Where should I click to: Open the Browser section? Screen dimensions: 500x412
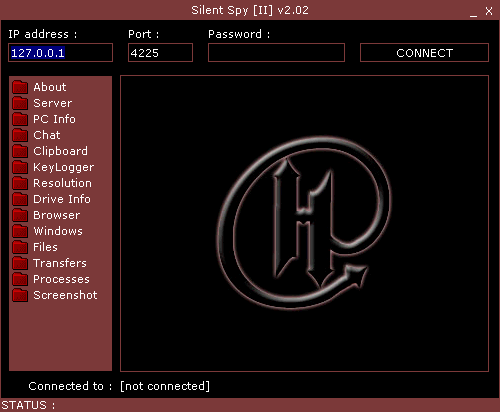57,215
